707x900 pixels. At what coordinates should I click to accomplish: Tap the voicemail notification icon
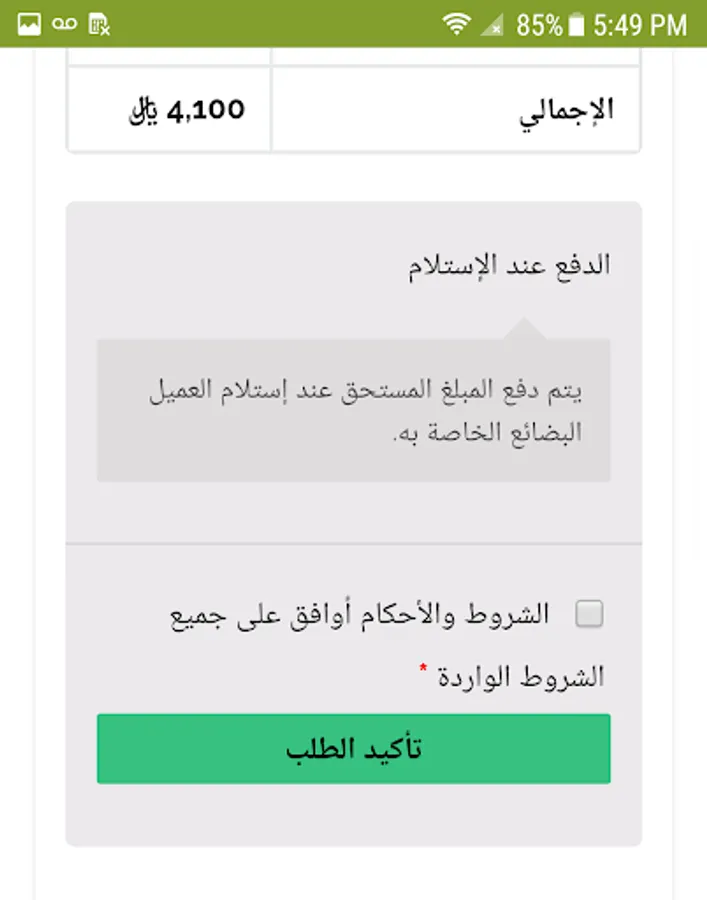point(64,24)
